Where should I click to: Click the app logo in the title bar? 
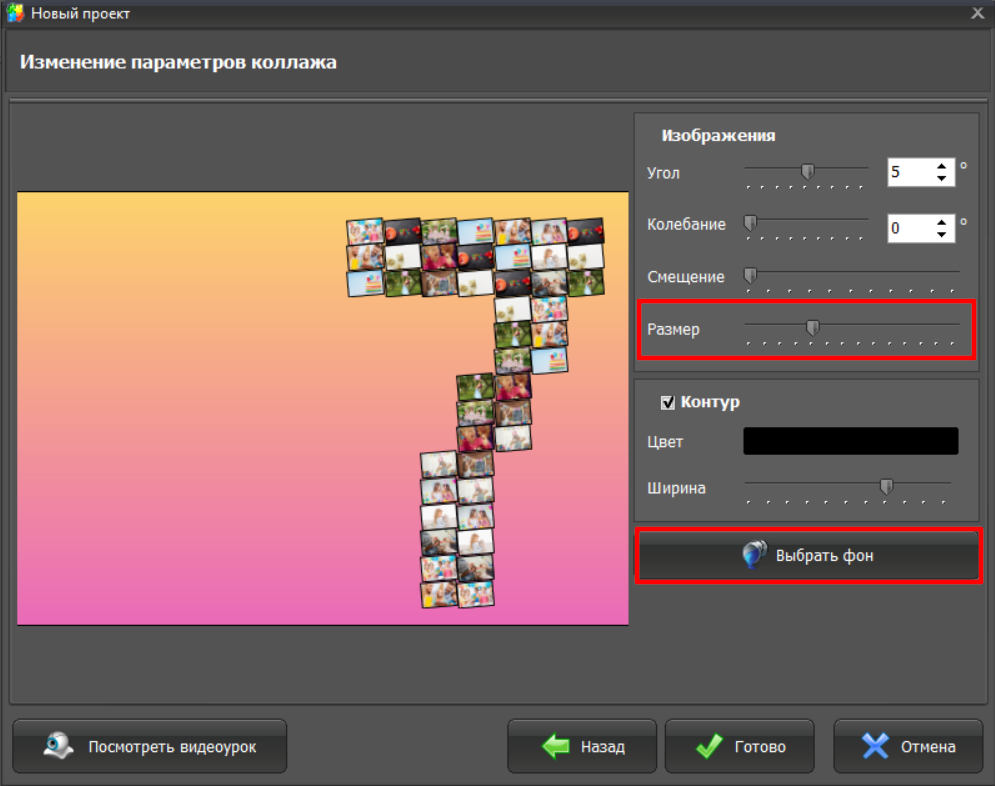tap(15, 13)
